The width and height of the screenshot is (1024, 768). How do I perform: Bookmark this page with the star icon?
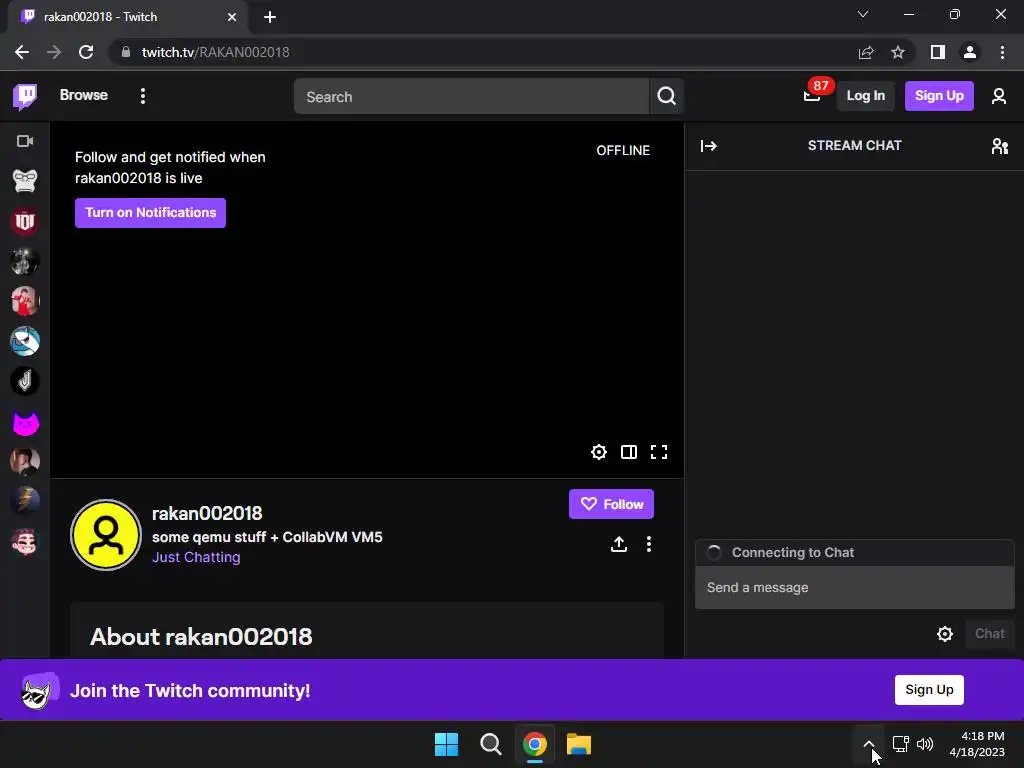pyautogui.click(x=898, y=52)
